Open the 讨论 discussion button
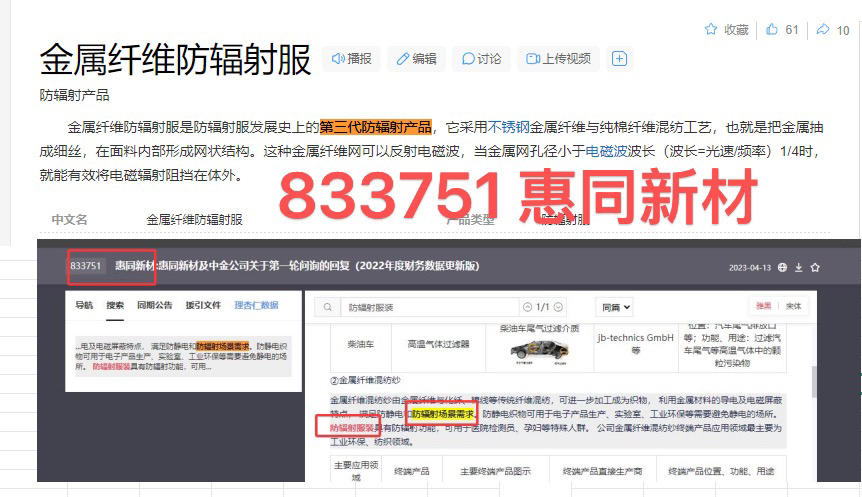This screenshot has height=497, width=862. point(482,59)
